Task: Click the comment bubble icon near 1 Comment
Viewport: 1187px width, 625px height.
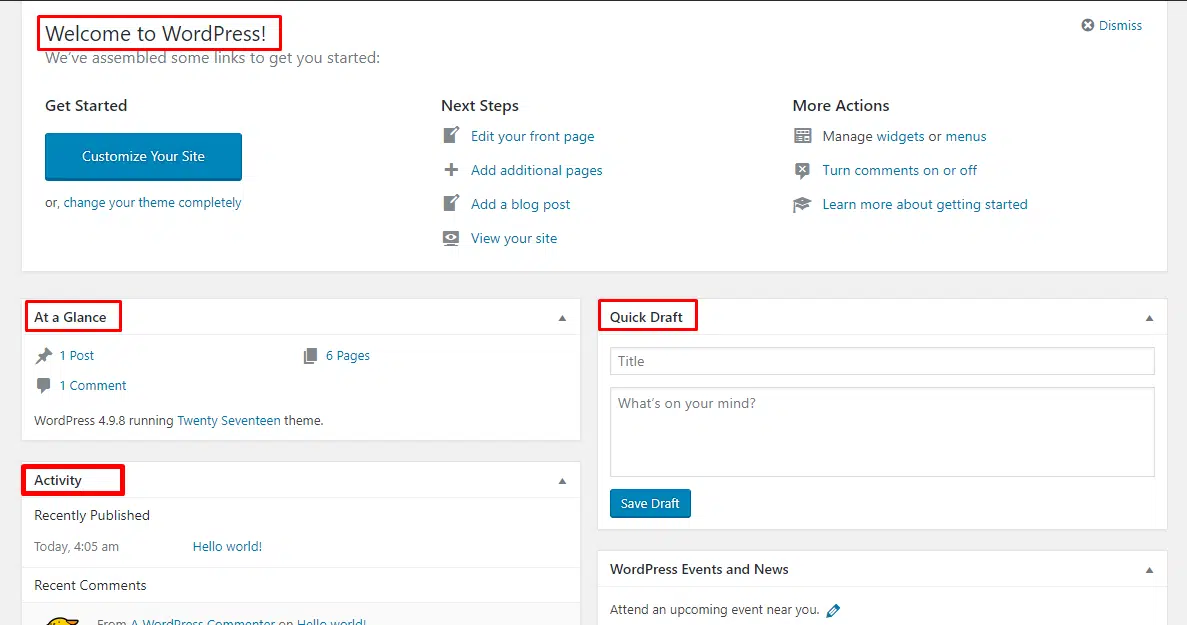Action: 43,385
